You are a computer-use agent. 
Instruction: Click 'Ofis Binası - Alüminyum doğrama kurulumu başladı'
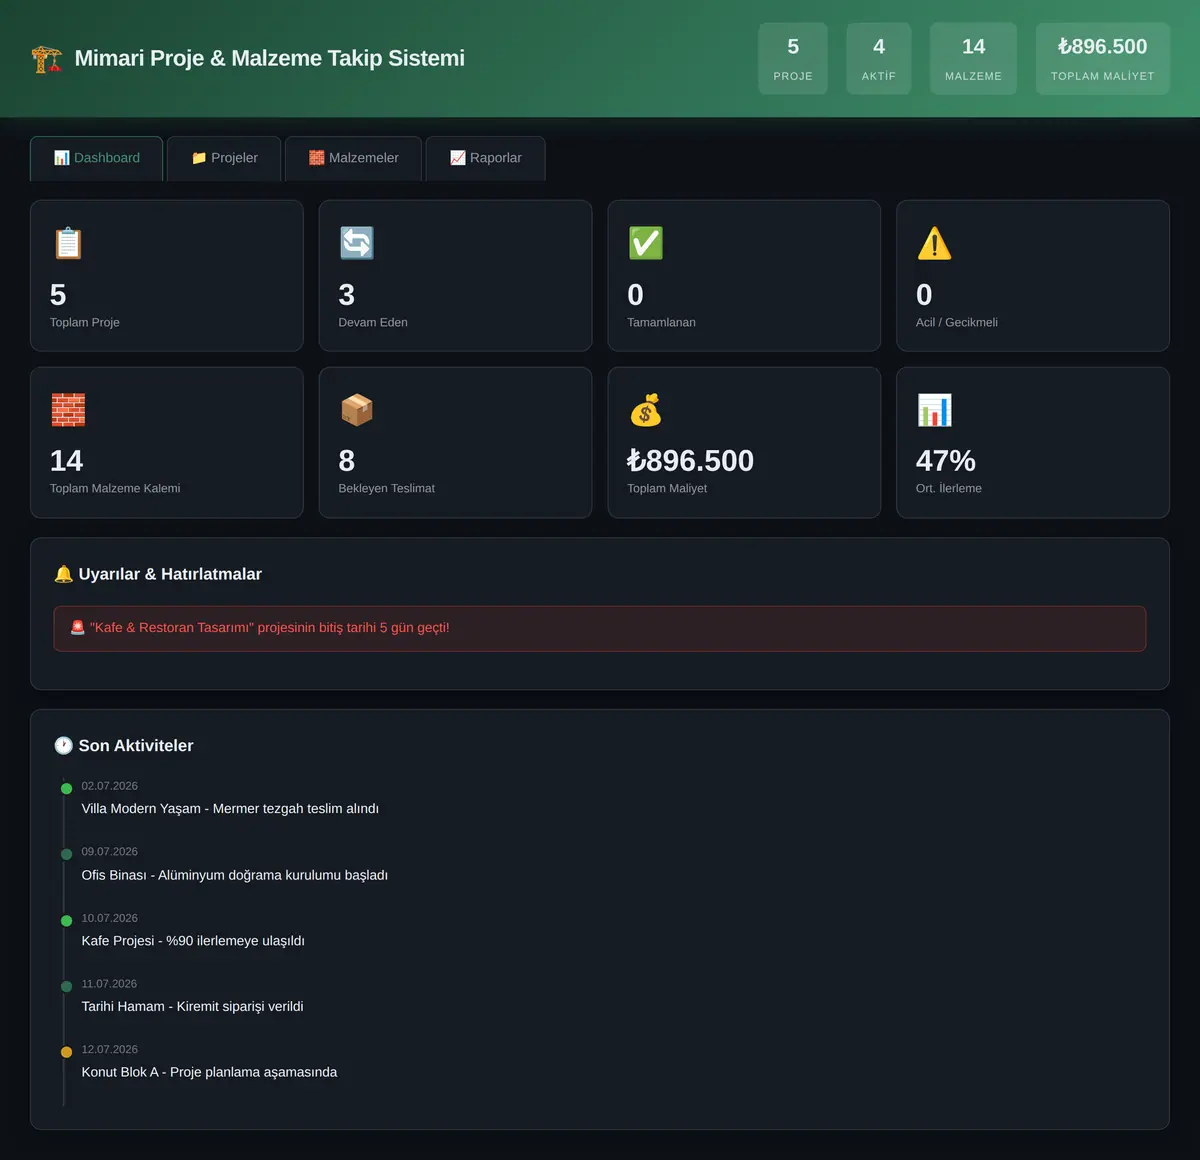coord(235,875)
